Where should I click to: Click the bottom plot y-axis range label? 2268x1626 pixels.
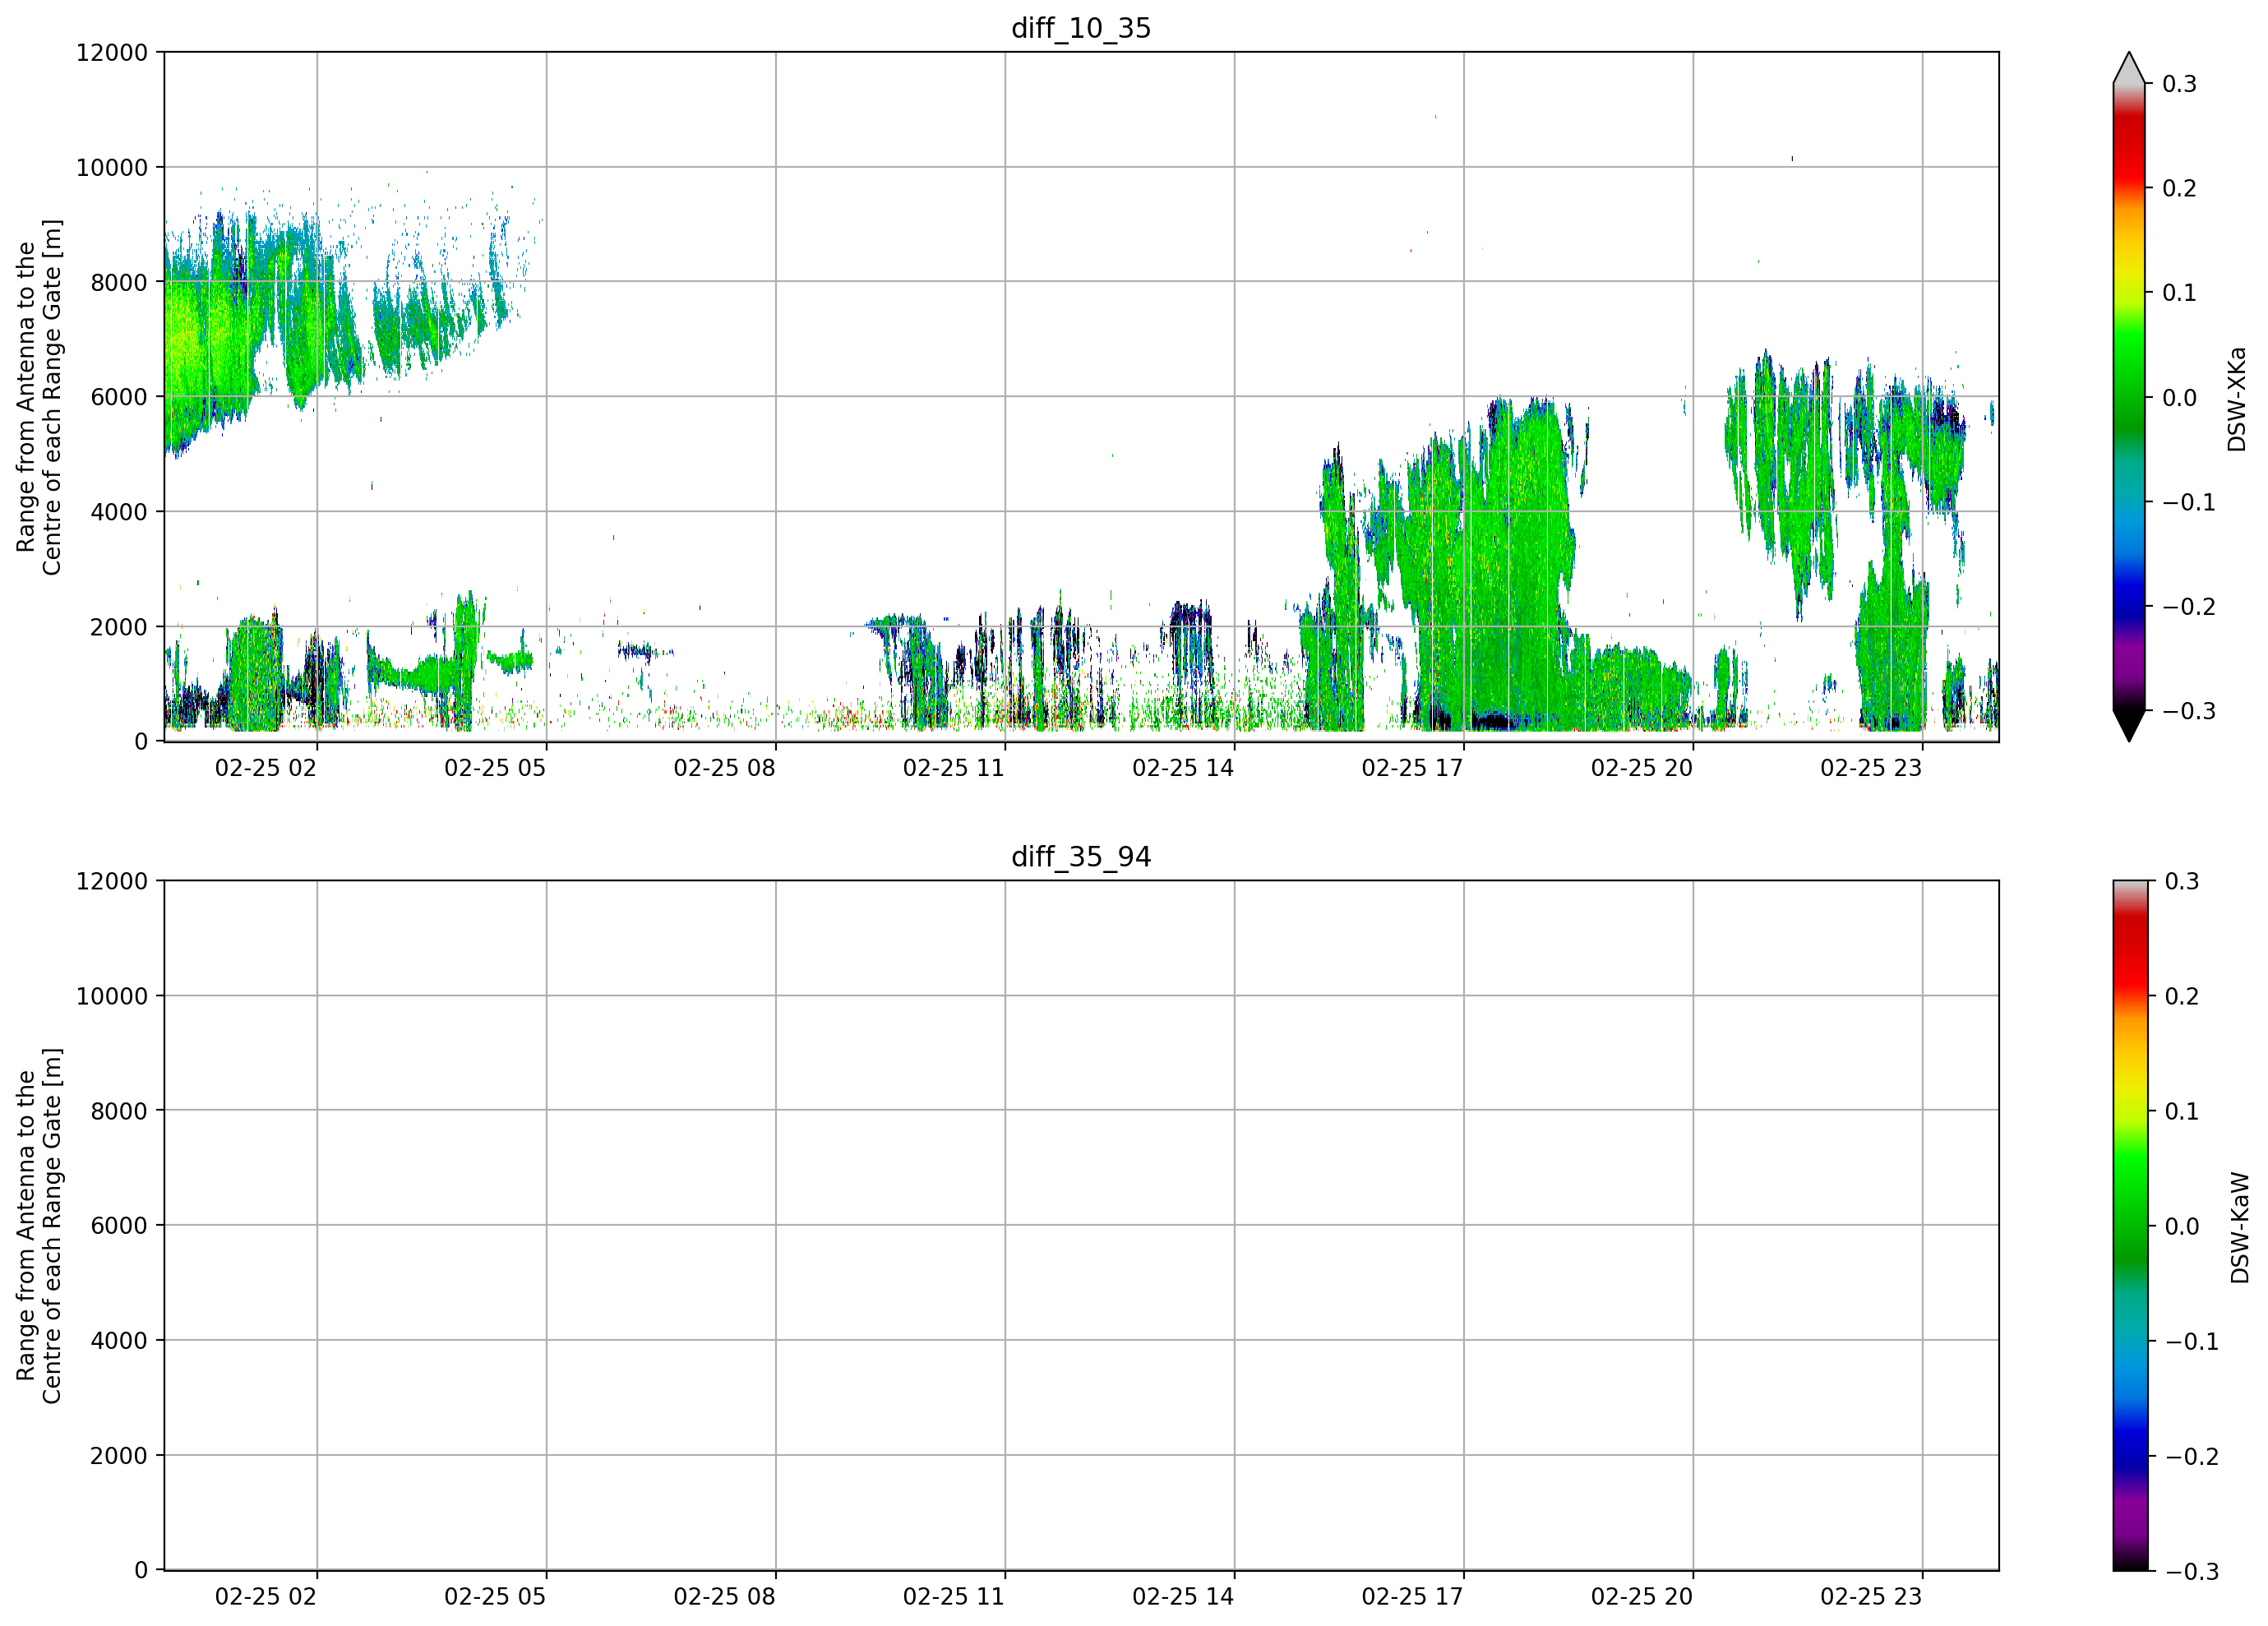pyautogui.click(x=39, y=1225)
